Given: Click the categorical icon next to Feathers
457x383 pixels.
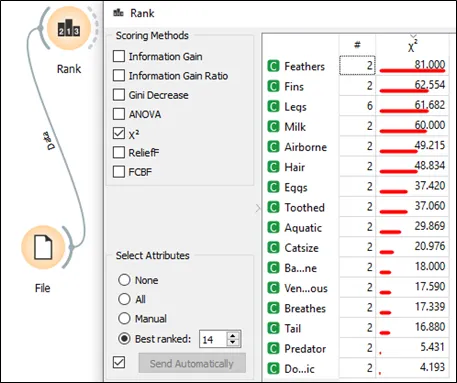Looking at the screenshot, I should [273, 66].
